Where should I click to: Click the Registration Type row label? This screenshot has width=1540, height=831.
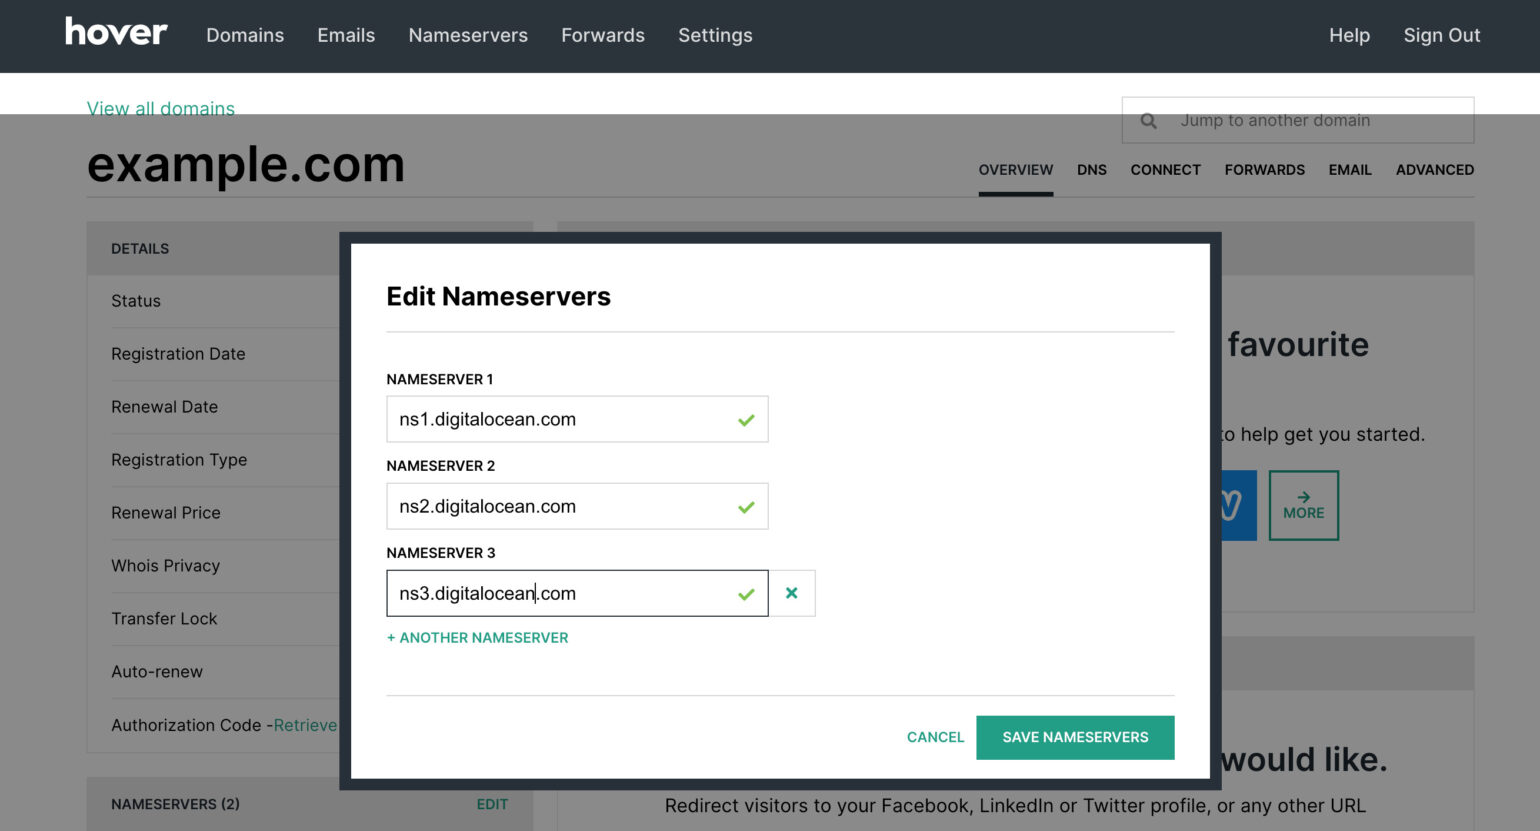coord(179,460)
